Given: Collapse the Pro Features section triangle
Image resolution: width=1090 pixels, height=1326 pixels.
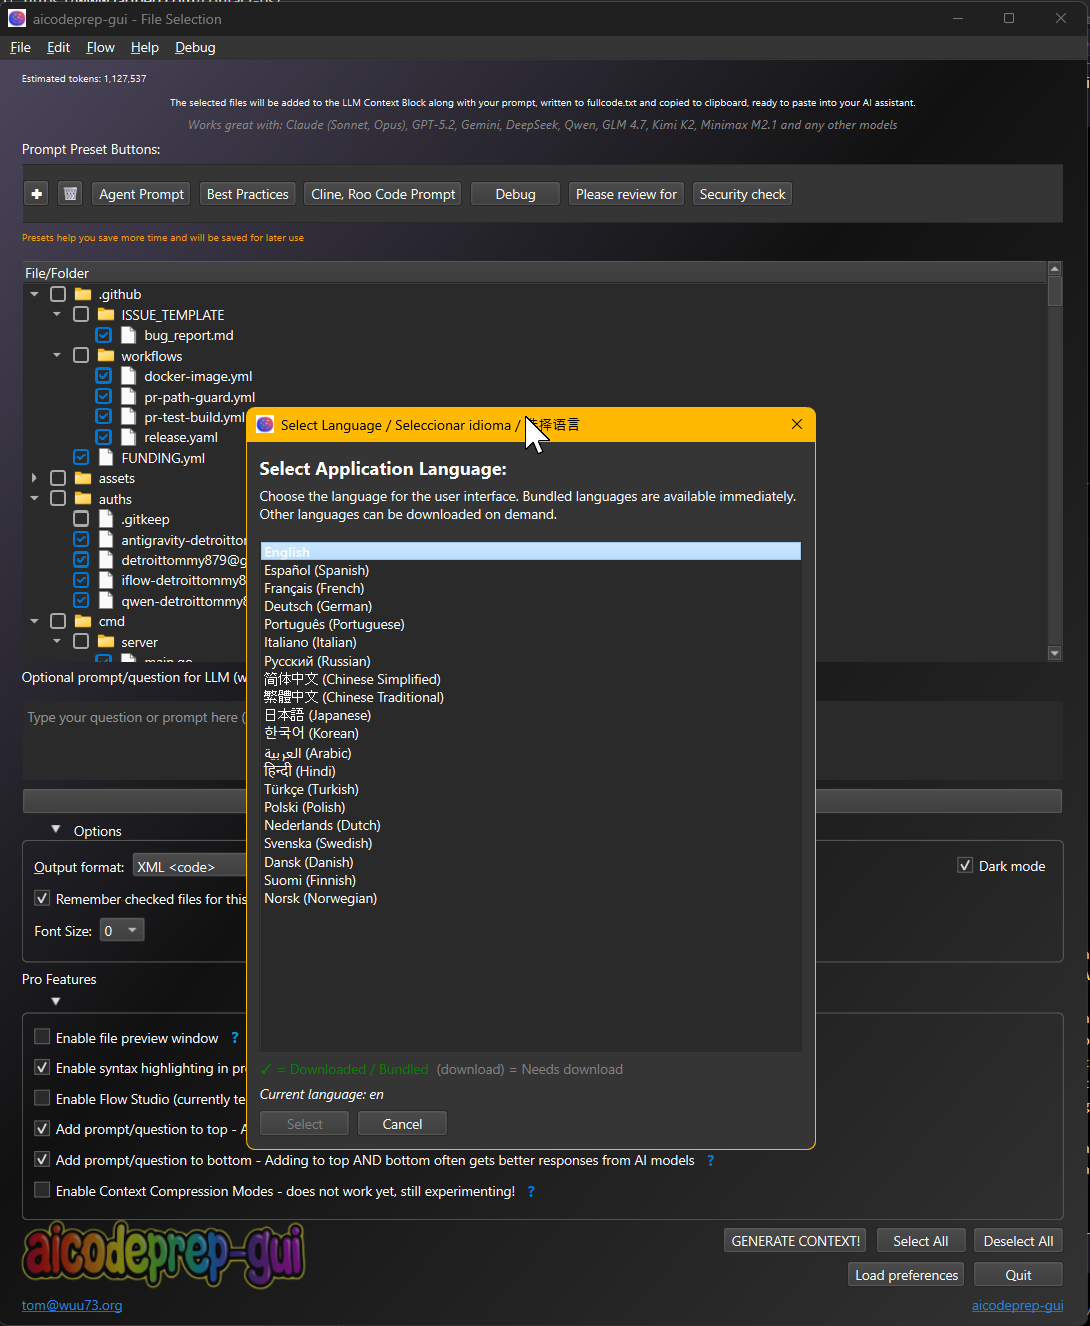Looking at the screenshot, I should (x=56, y=1001).
